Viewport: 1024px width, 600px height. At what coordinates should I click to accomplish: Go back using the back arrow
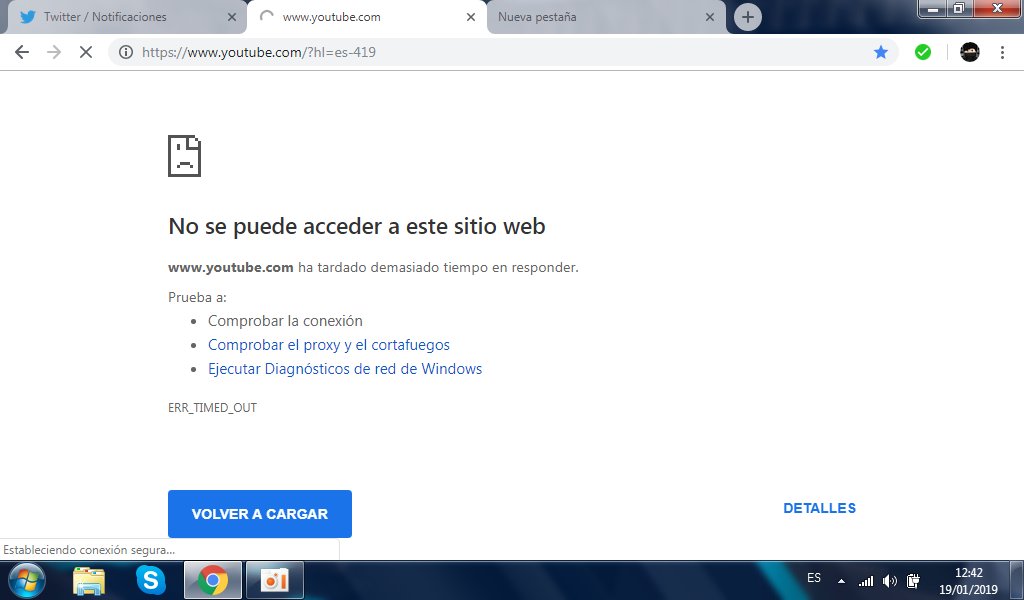(22, 52)
